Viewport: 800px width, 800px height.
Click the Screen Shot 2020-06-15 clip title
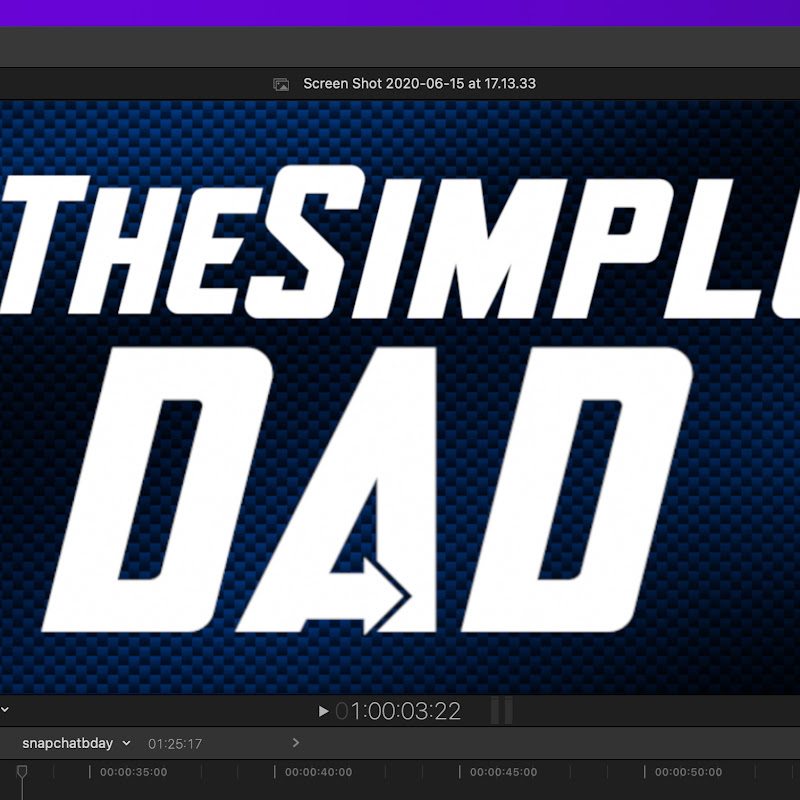pos(419,84)
